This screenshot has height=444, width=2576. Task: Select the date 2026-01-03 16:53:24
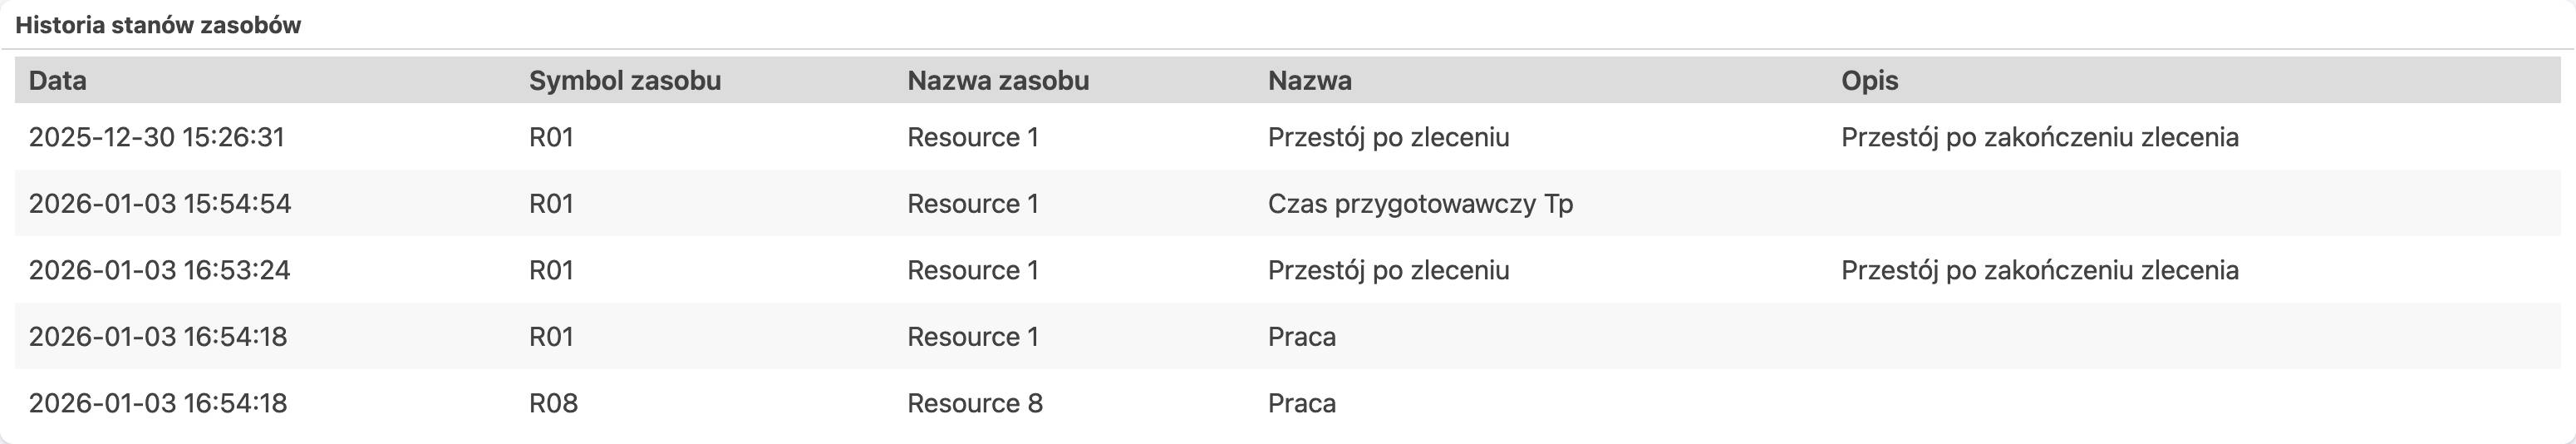coord(159,270)
